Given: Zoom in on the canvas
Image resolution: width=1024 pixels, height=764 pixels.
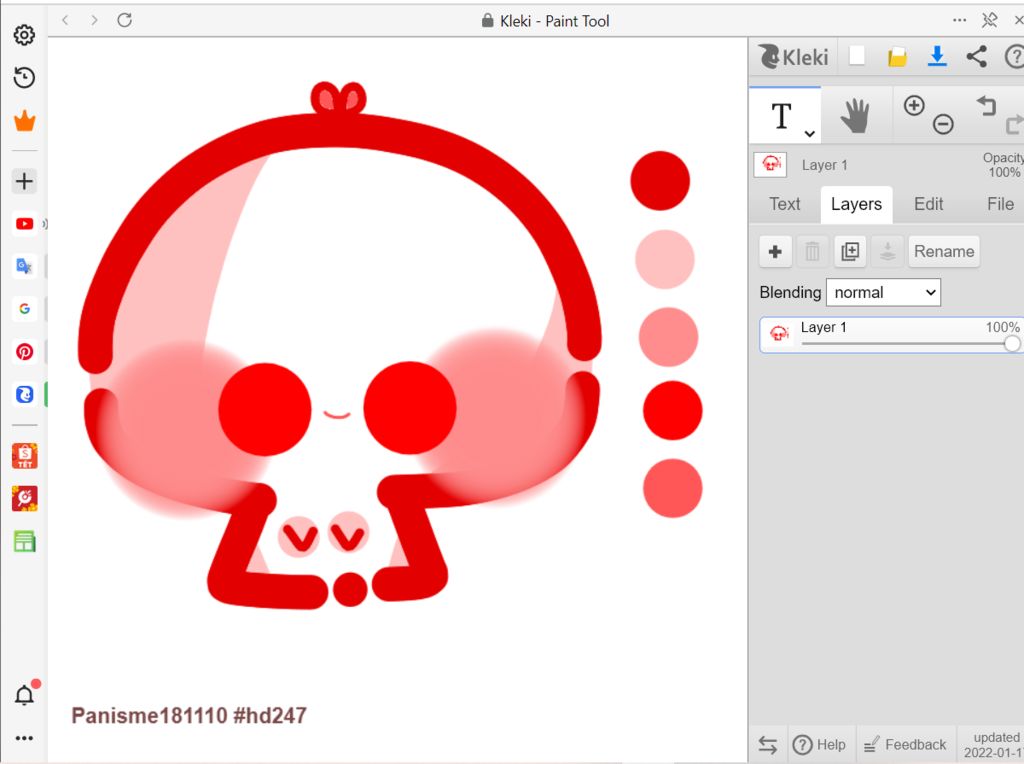Looking at the screenshot, I should point(914,105).
